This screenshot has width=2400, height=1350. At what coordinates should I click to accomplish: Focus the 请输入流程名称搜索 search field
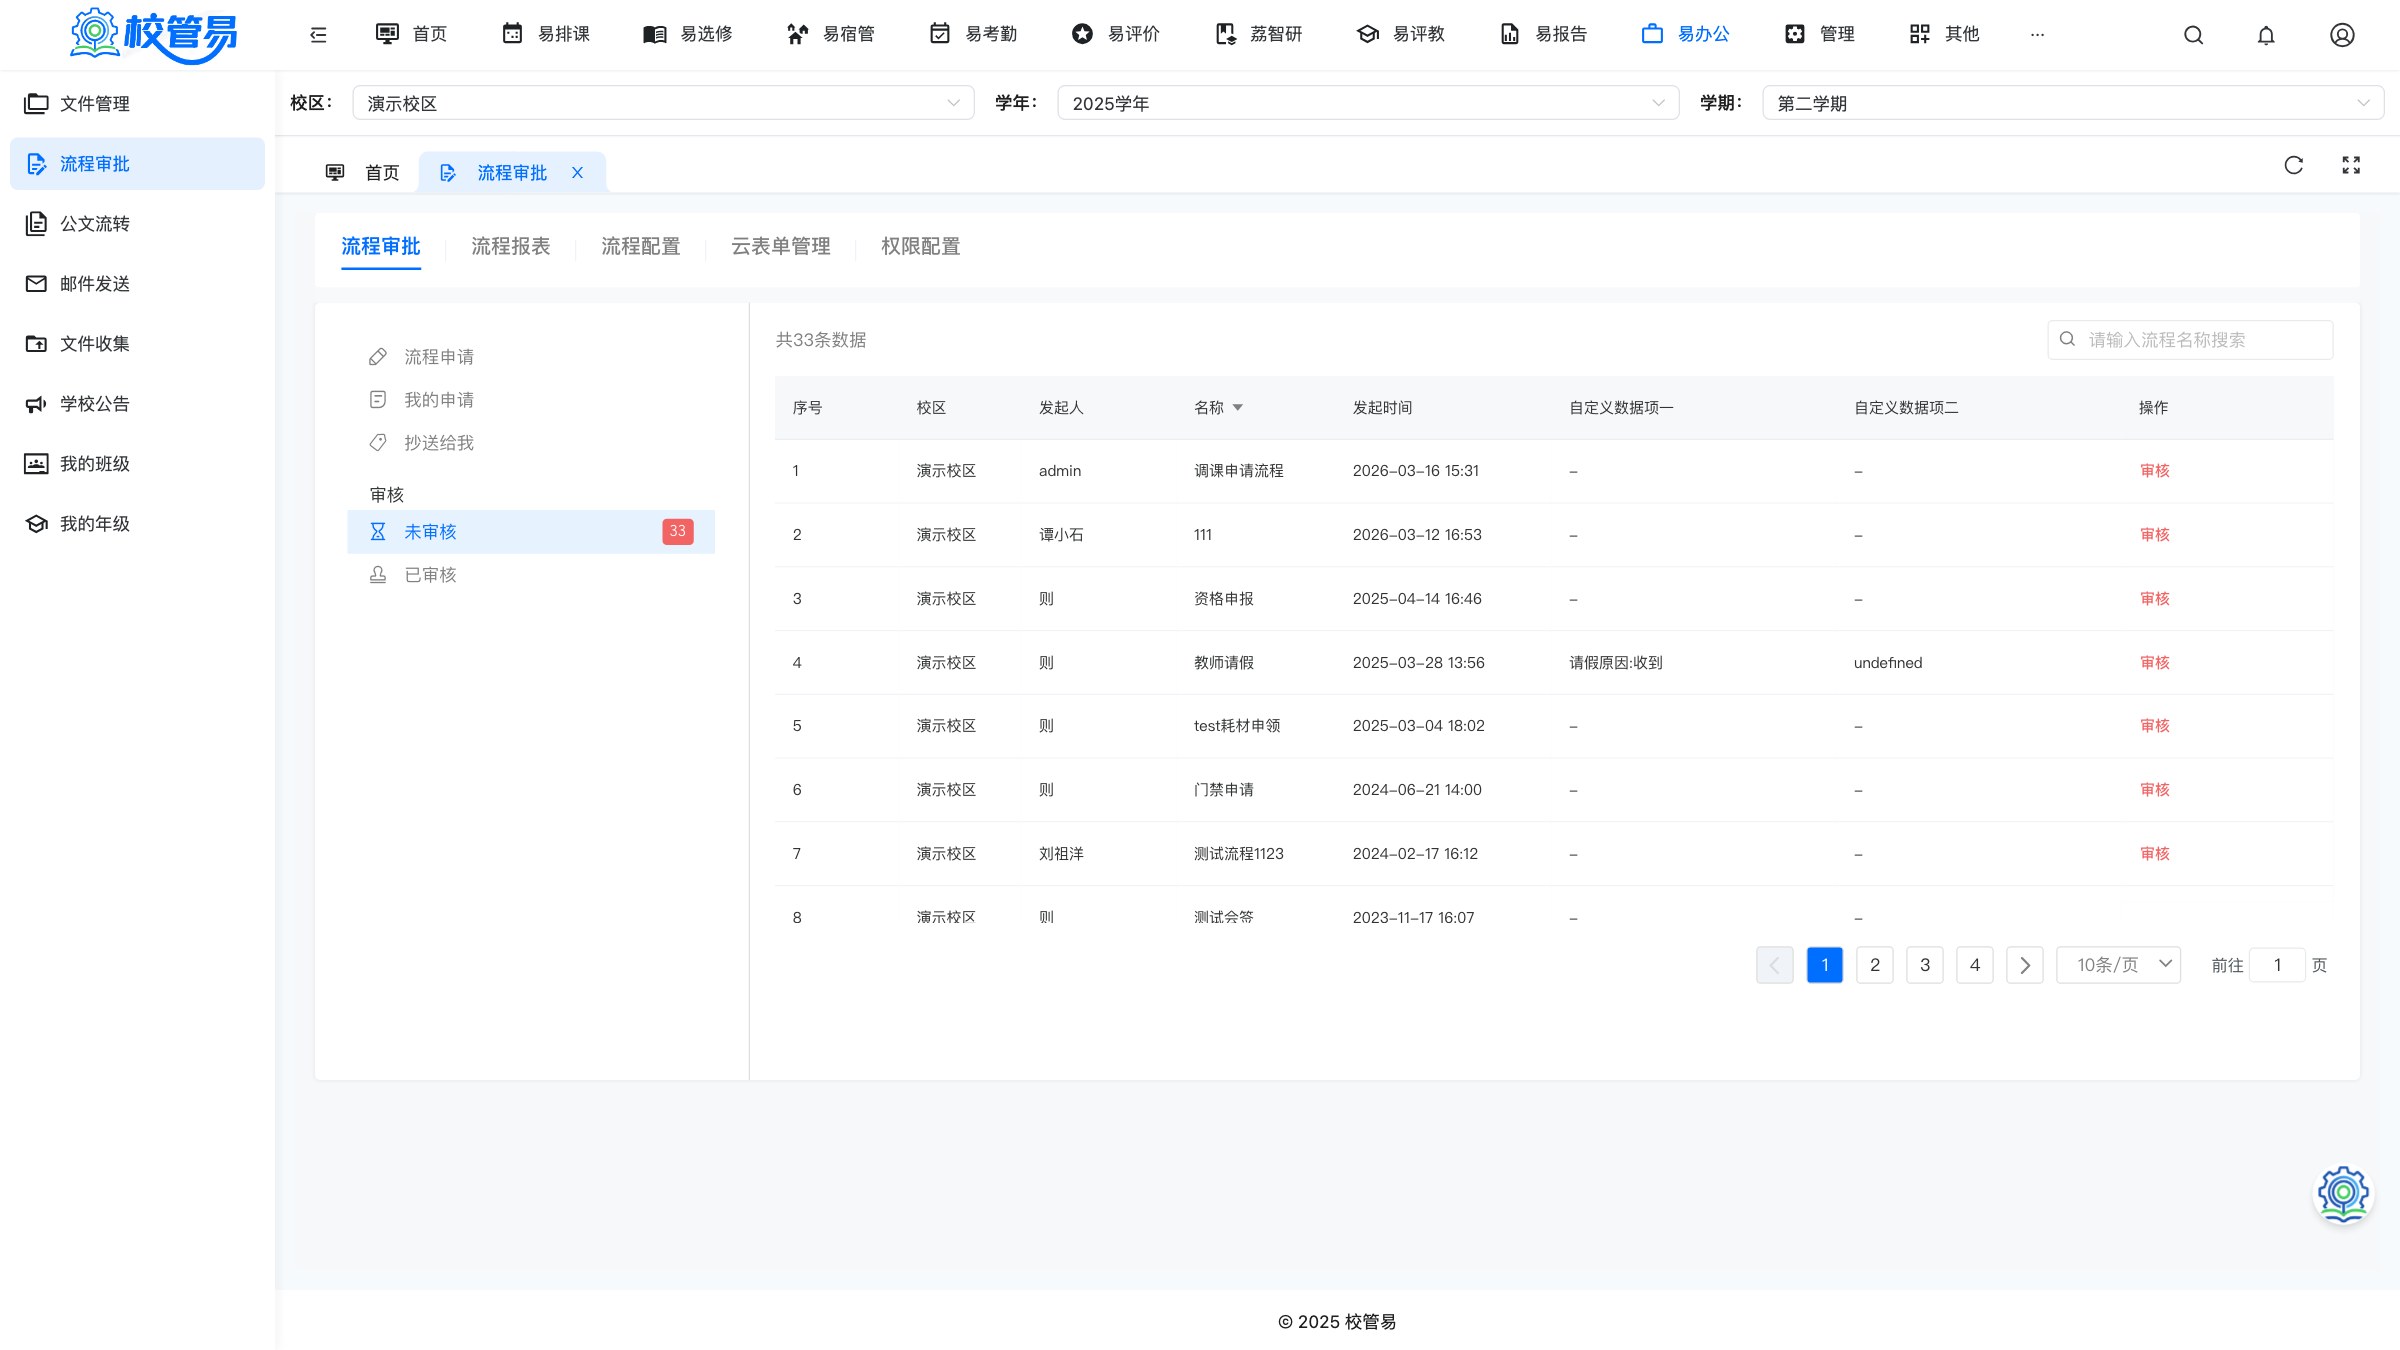pyautogui.click(x=2190, y=340)
